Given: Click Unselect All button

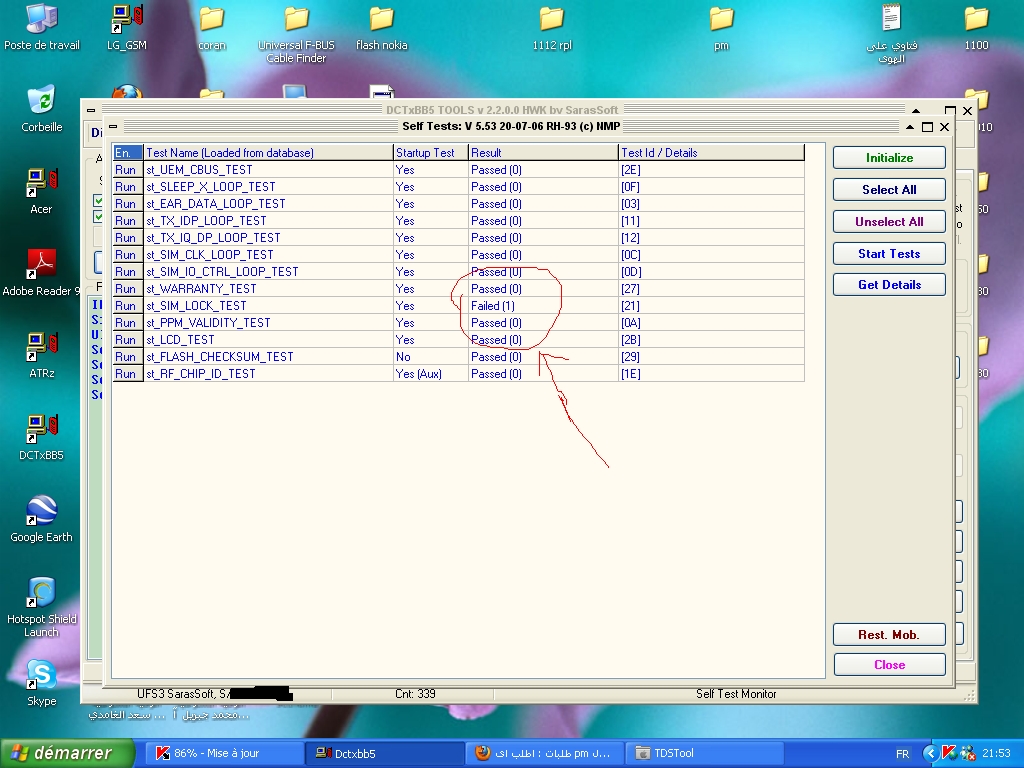Looking at the screenshot, I should point(889,221).
